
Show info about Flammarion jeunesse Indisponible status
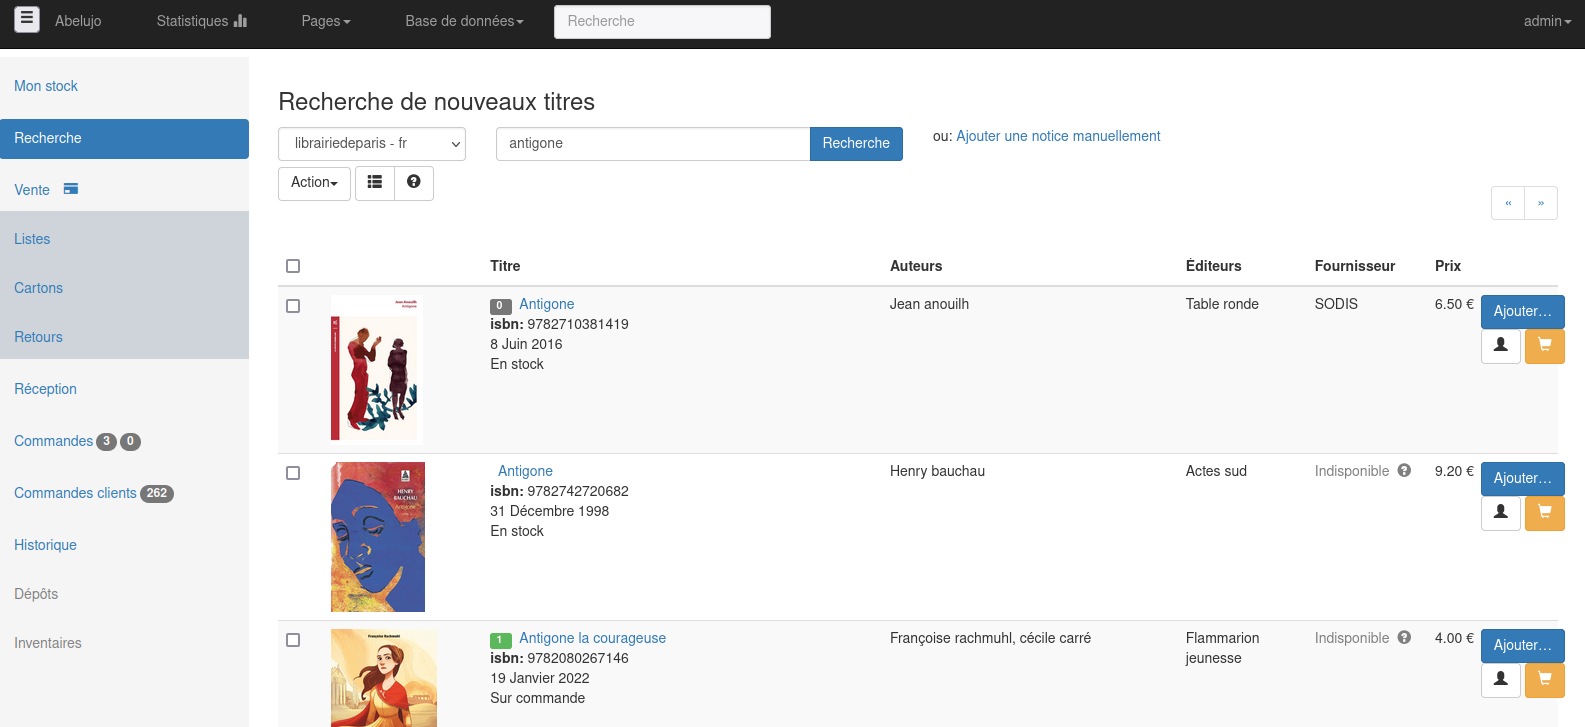coord(1404,638)
